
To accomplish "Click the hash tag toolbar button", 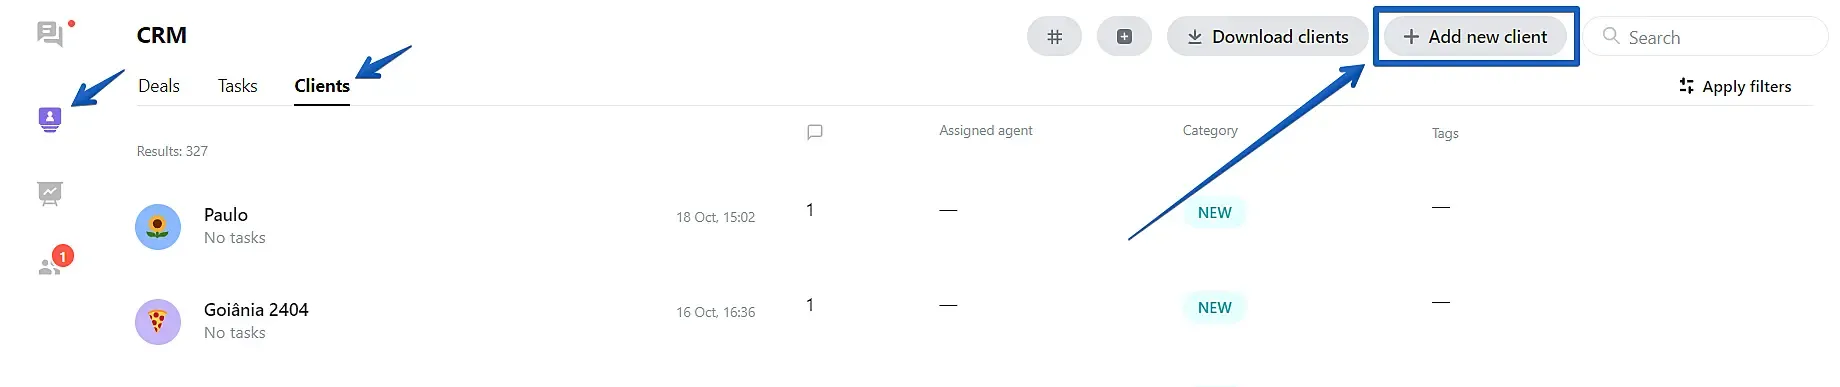I will (1054, 37).
